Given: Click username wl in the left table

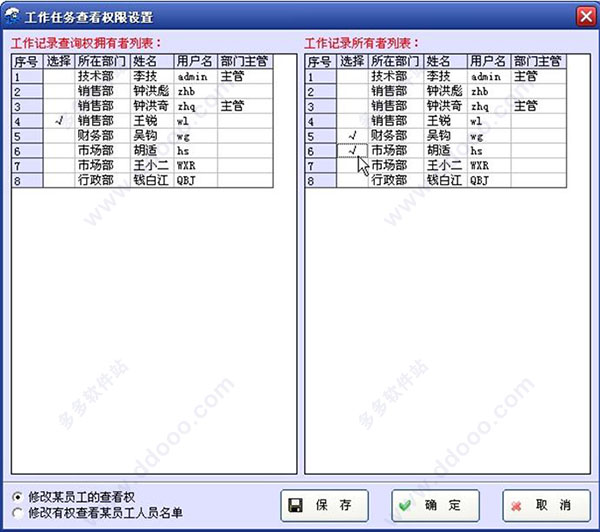Looking at the screenshot, I should click(x=196, y=121).
